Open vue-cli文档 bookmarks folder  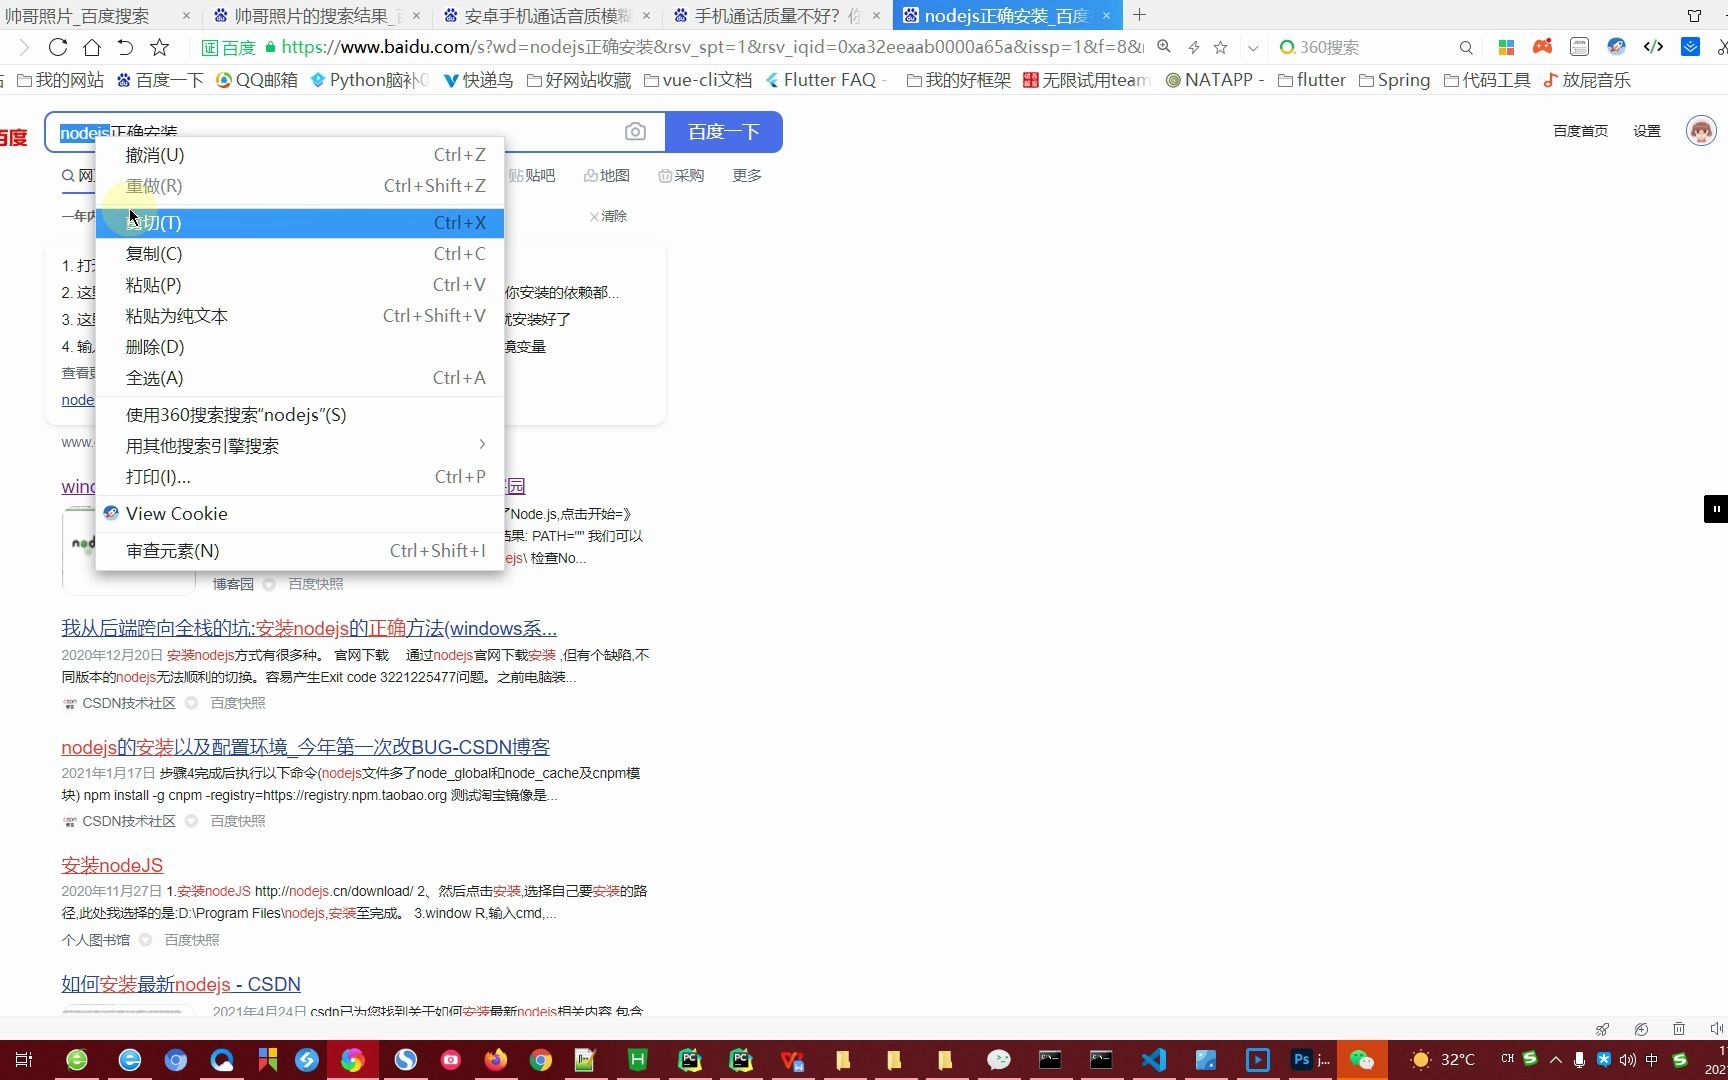pyautogui.click(x=698, y=80)
